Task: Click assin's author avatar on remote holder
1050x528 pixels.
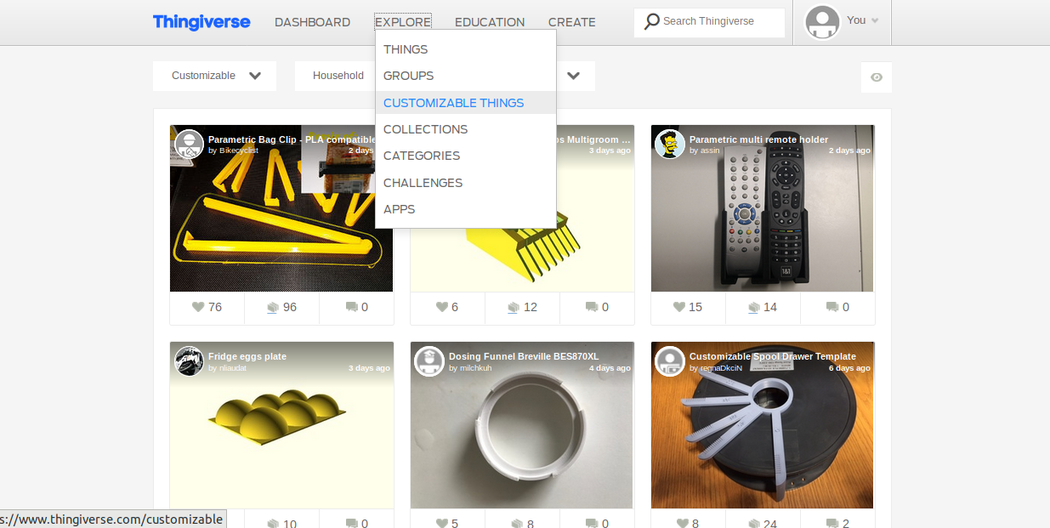Action: coord(669,144)
